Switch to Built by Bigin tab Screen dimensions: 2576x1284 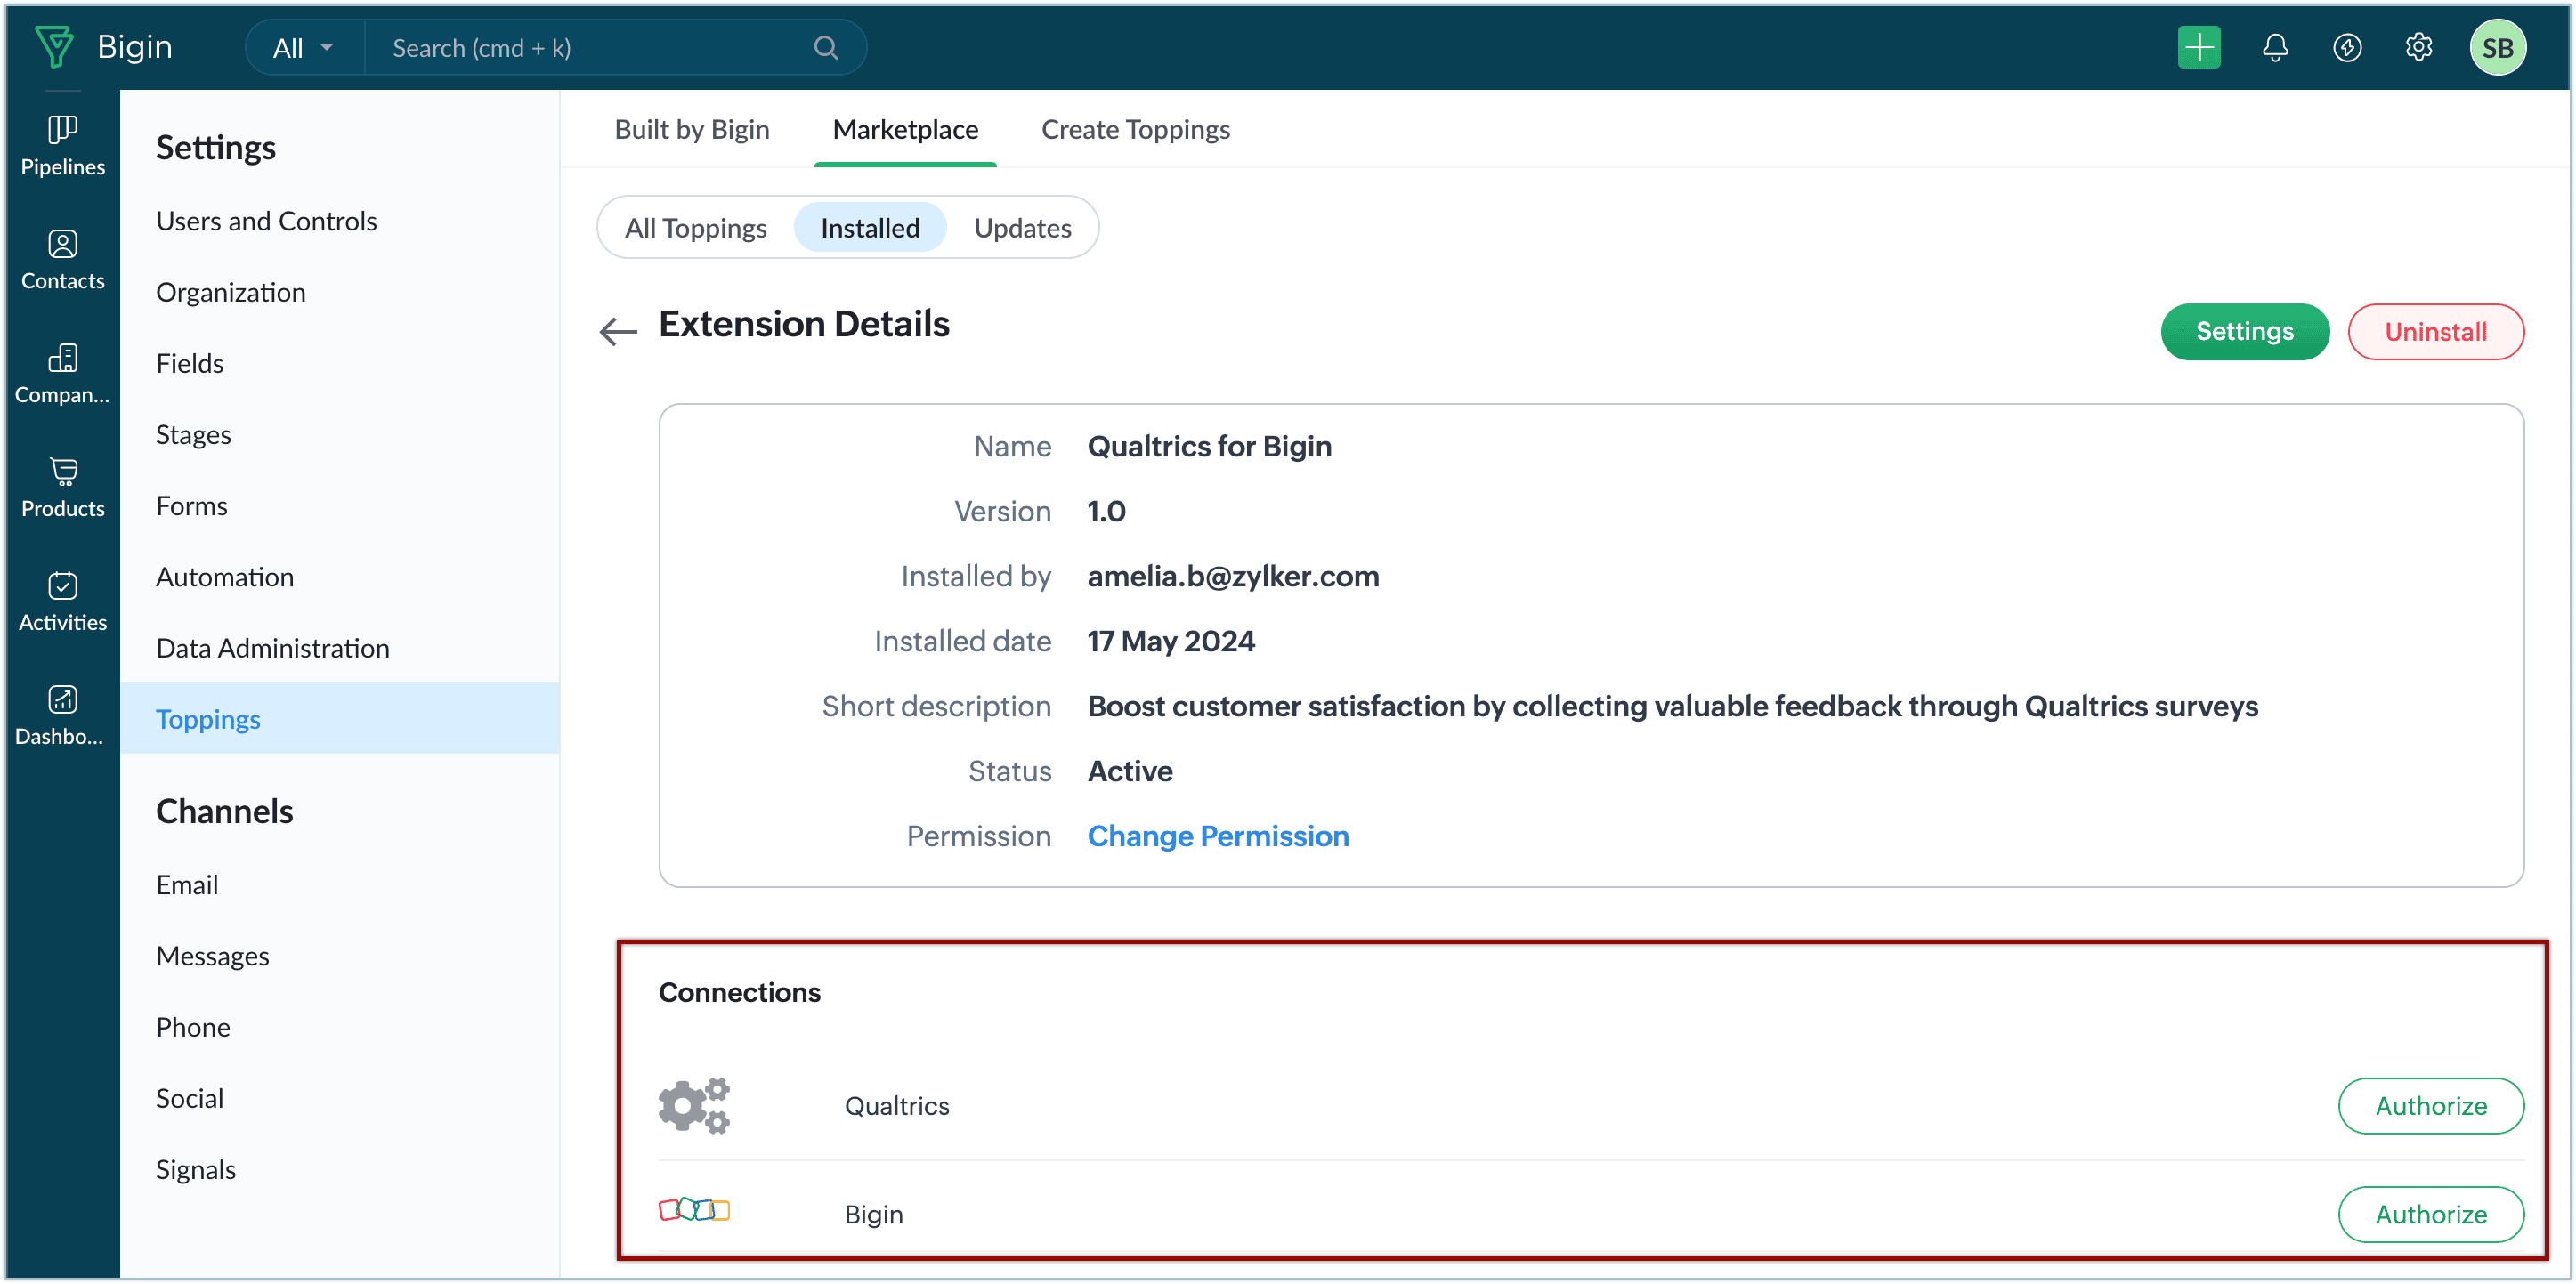(692, 129)
